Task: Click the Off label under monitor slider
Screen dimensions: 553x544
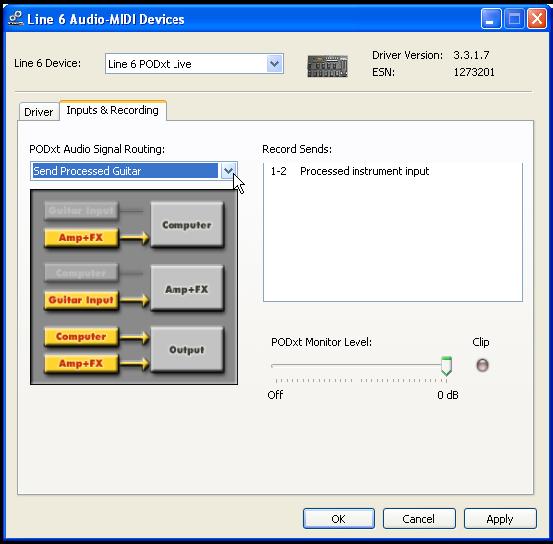Action: (275, 395)
